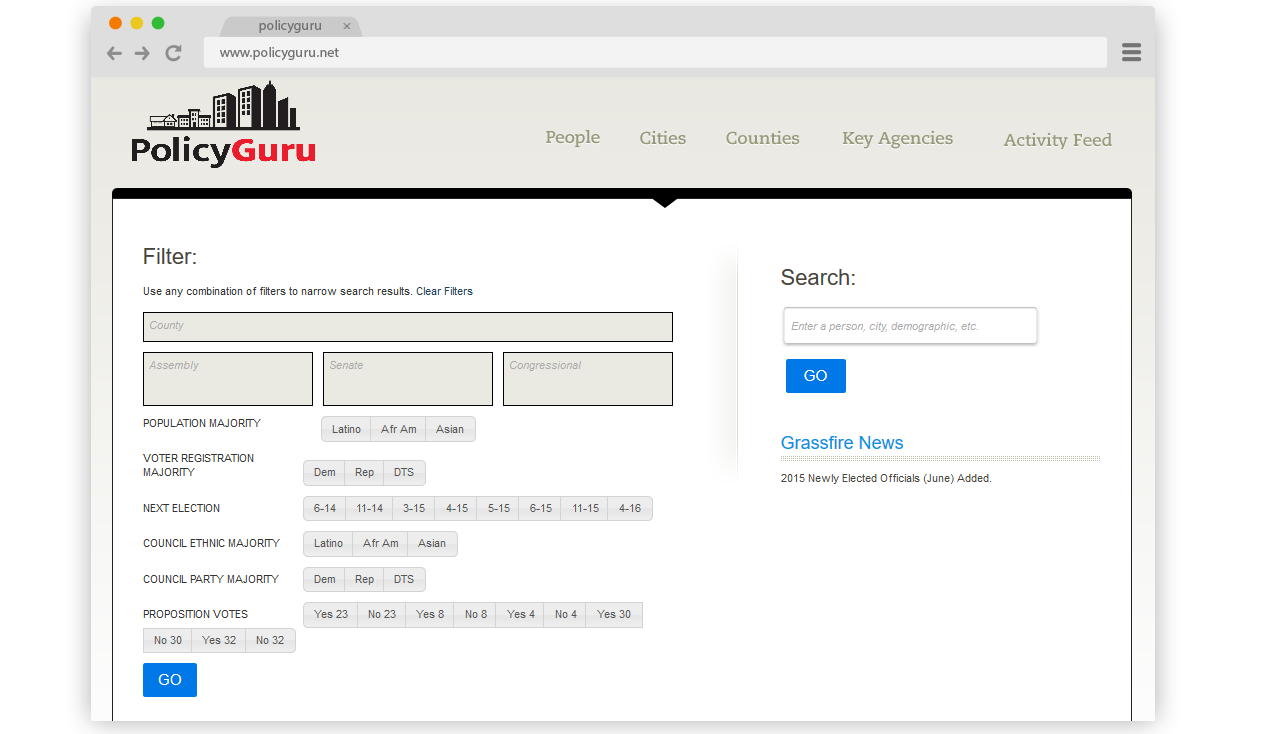Click the person, city, demographic search field
The image size is (1280, 734).
(x=910, y=326)
